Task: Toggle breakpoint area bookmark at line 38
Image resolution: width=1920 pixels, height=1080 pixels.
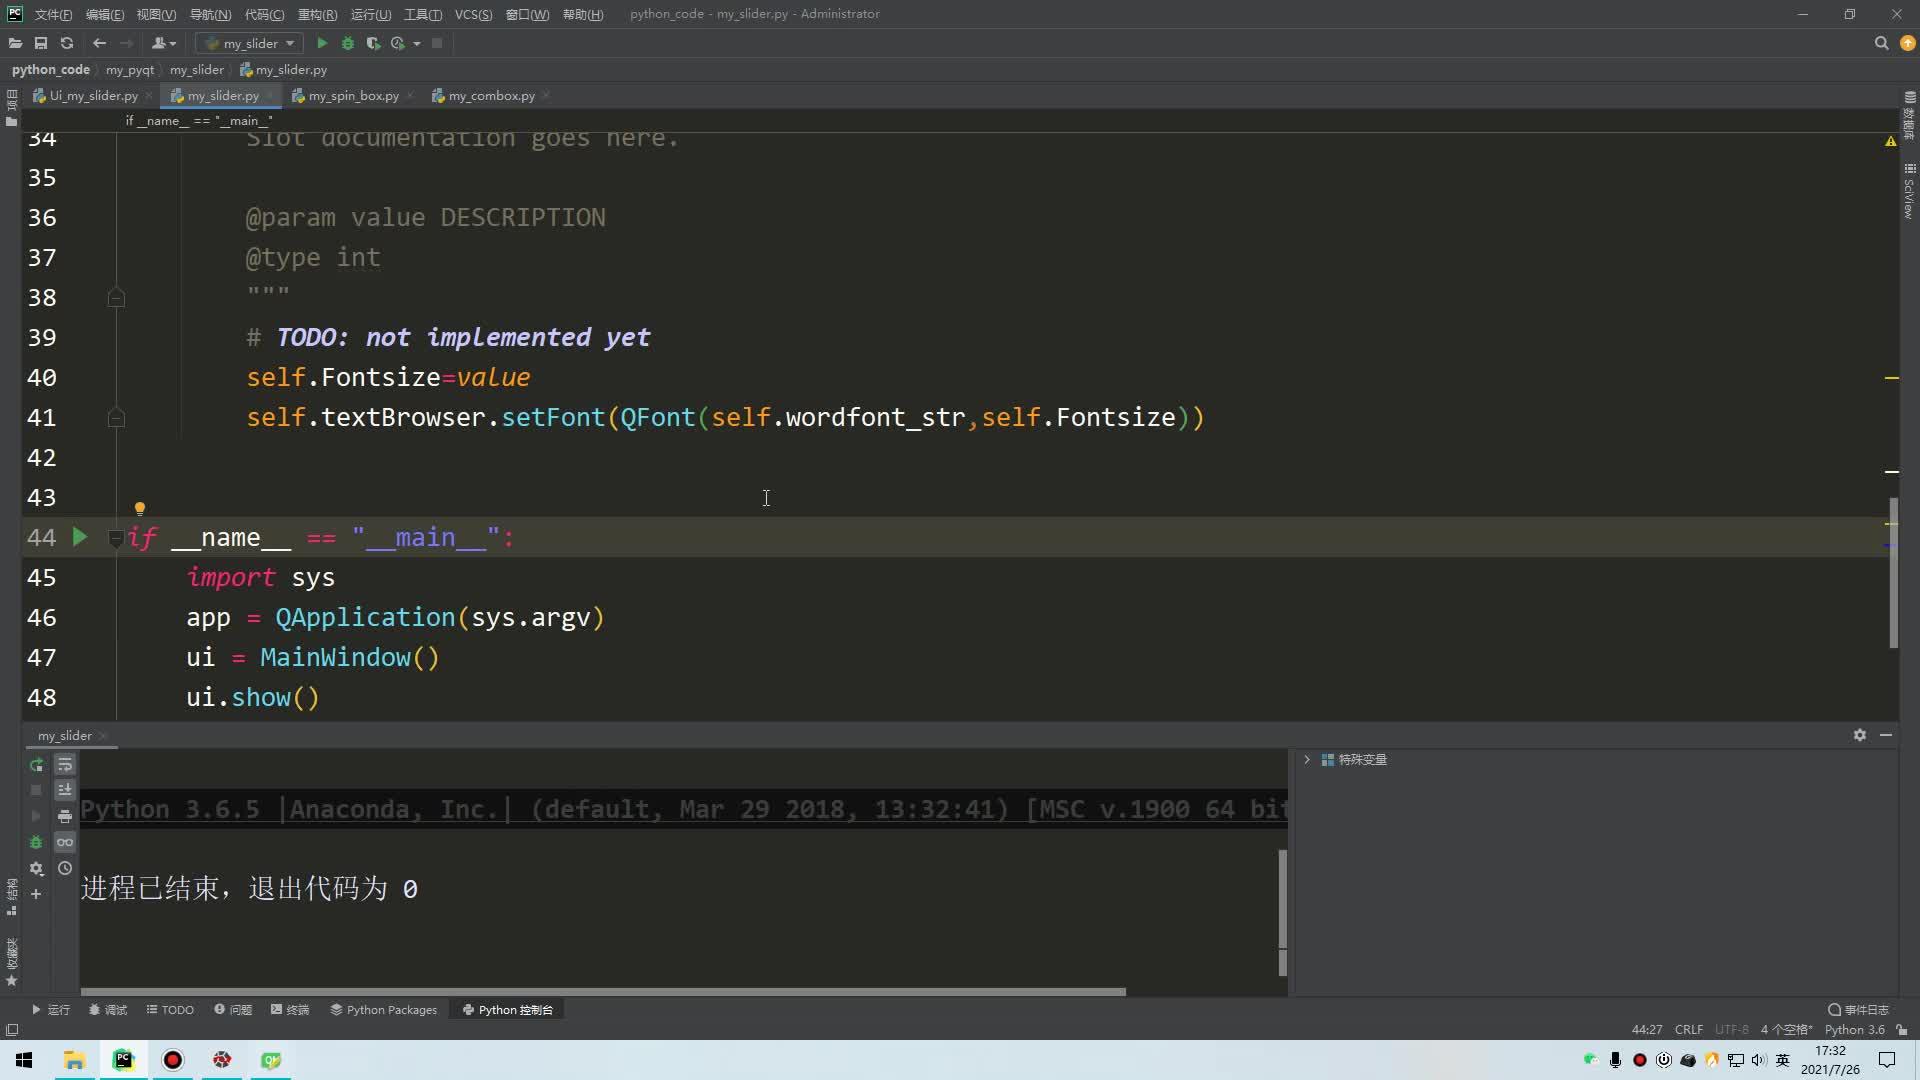Action: pyautogui.click(x=116, y=297)
